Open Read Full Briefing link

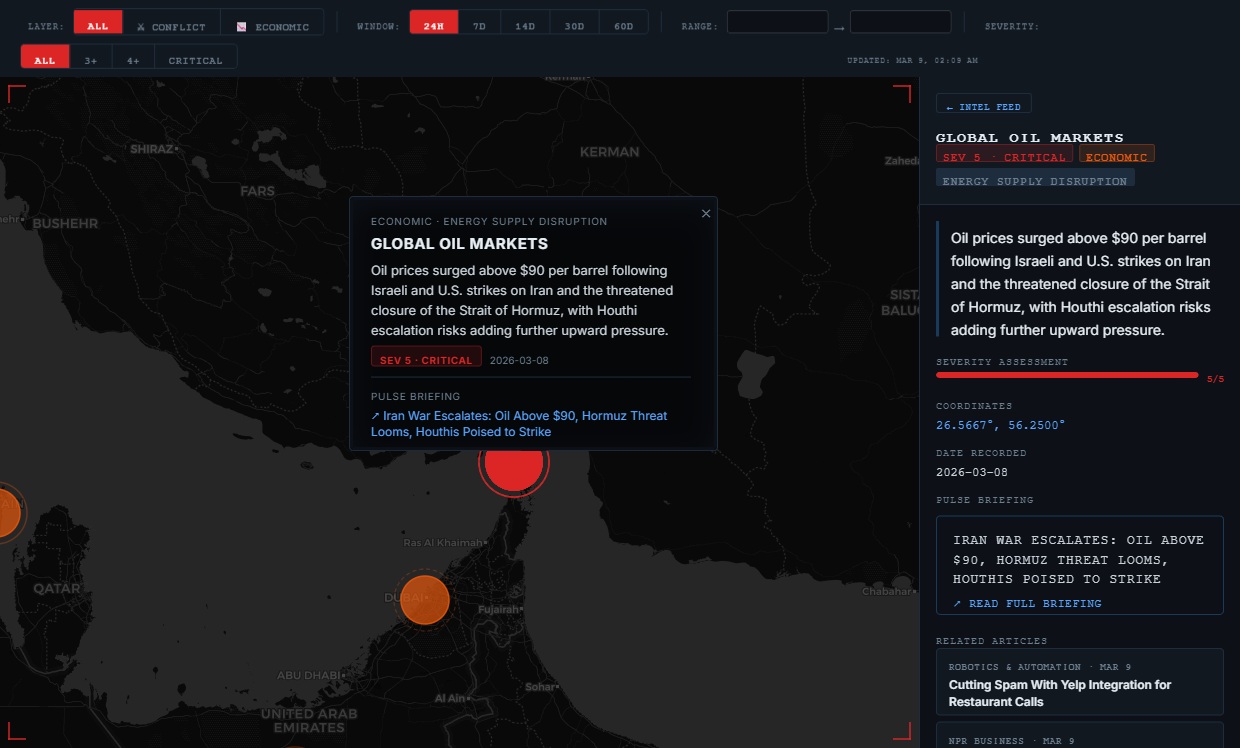pyautogui.click(x=1027, y=604)
